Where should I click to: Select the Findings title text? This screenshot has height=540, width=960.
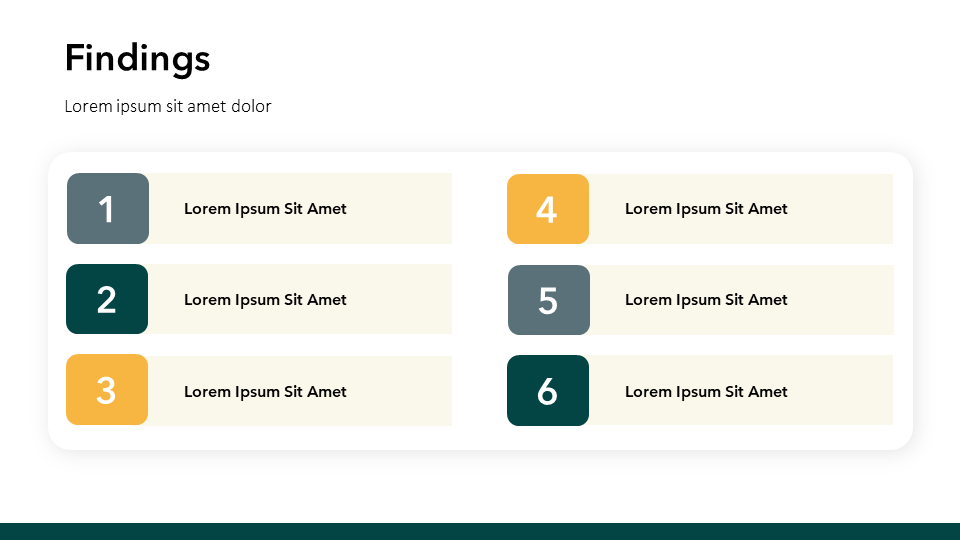pos(137,58)
